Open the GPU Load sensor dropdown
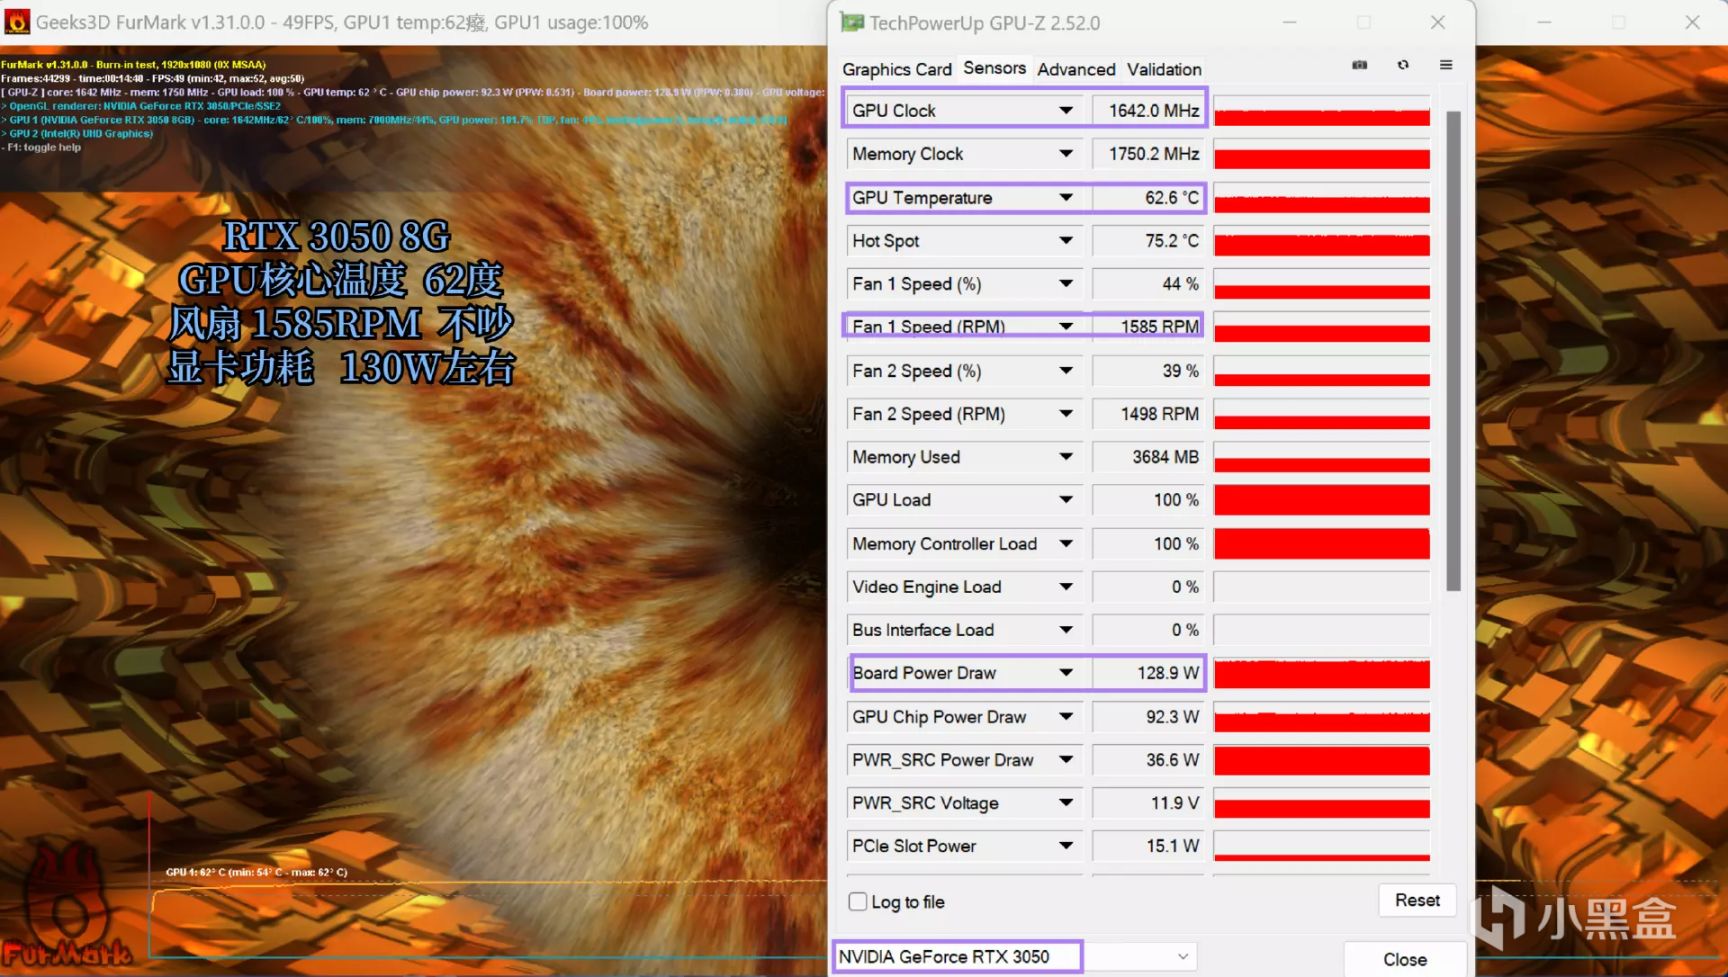This screenshot has width=1728, height=977. coord(1066,499)
